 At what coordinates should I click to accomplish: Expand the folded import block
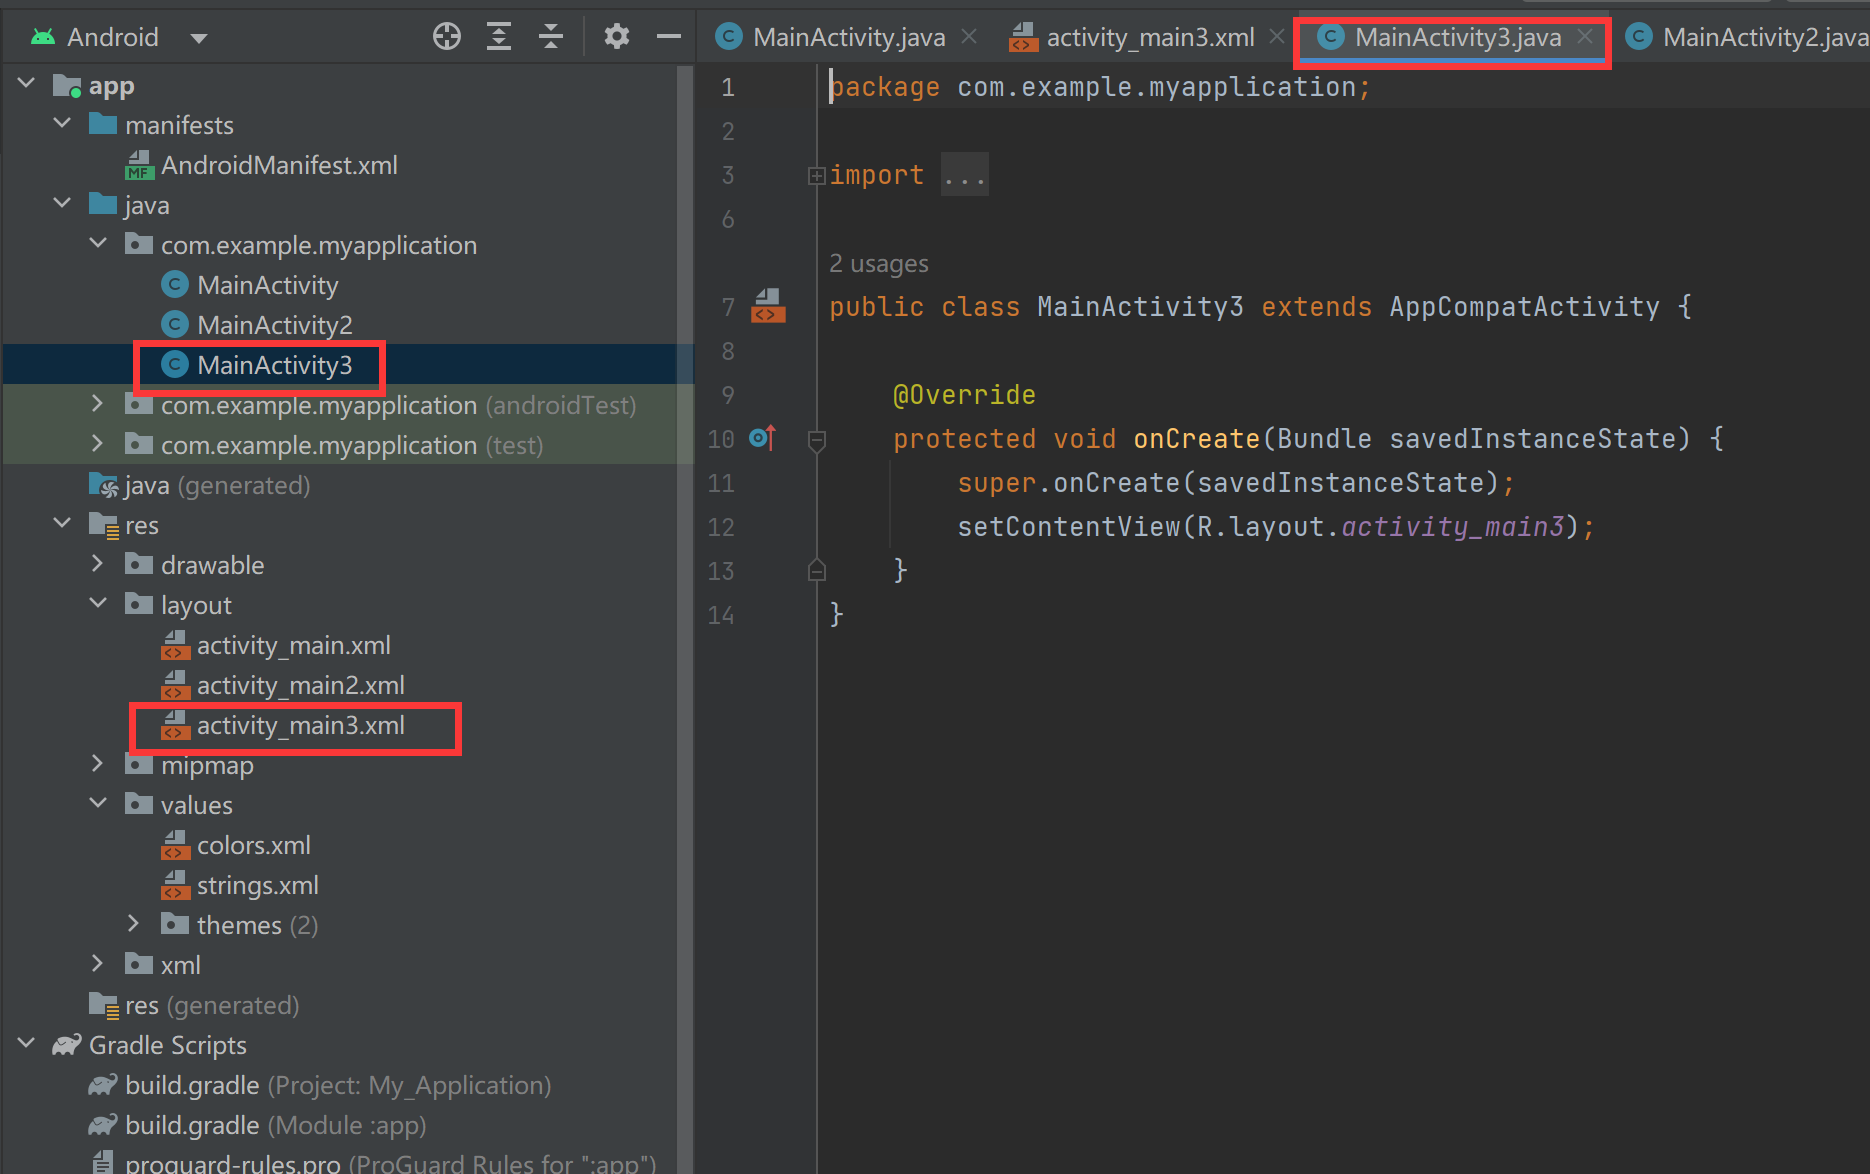click(817, 176)
